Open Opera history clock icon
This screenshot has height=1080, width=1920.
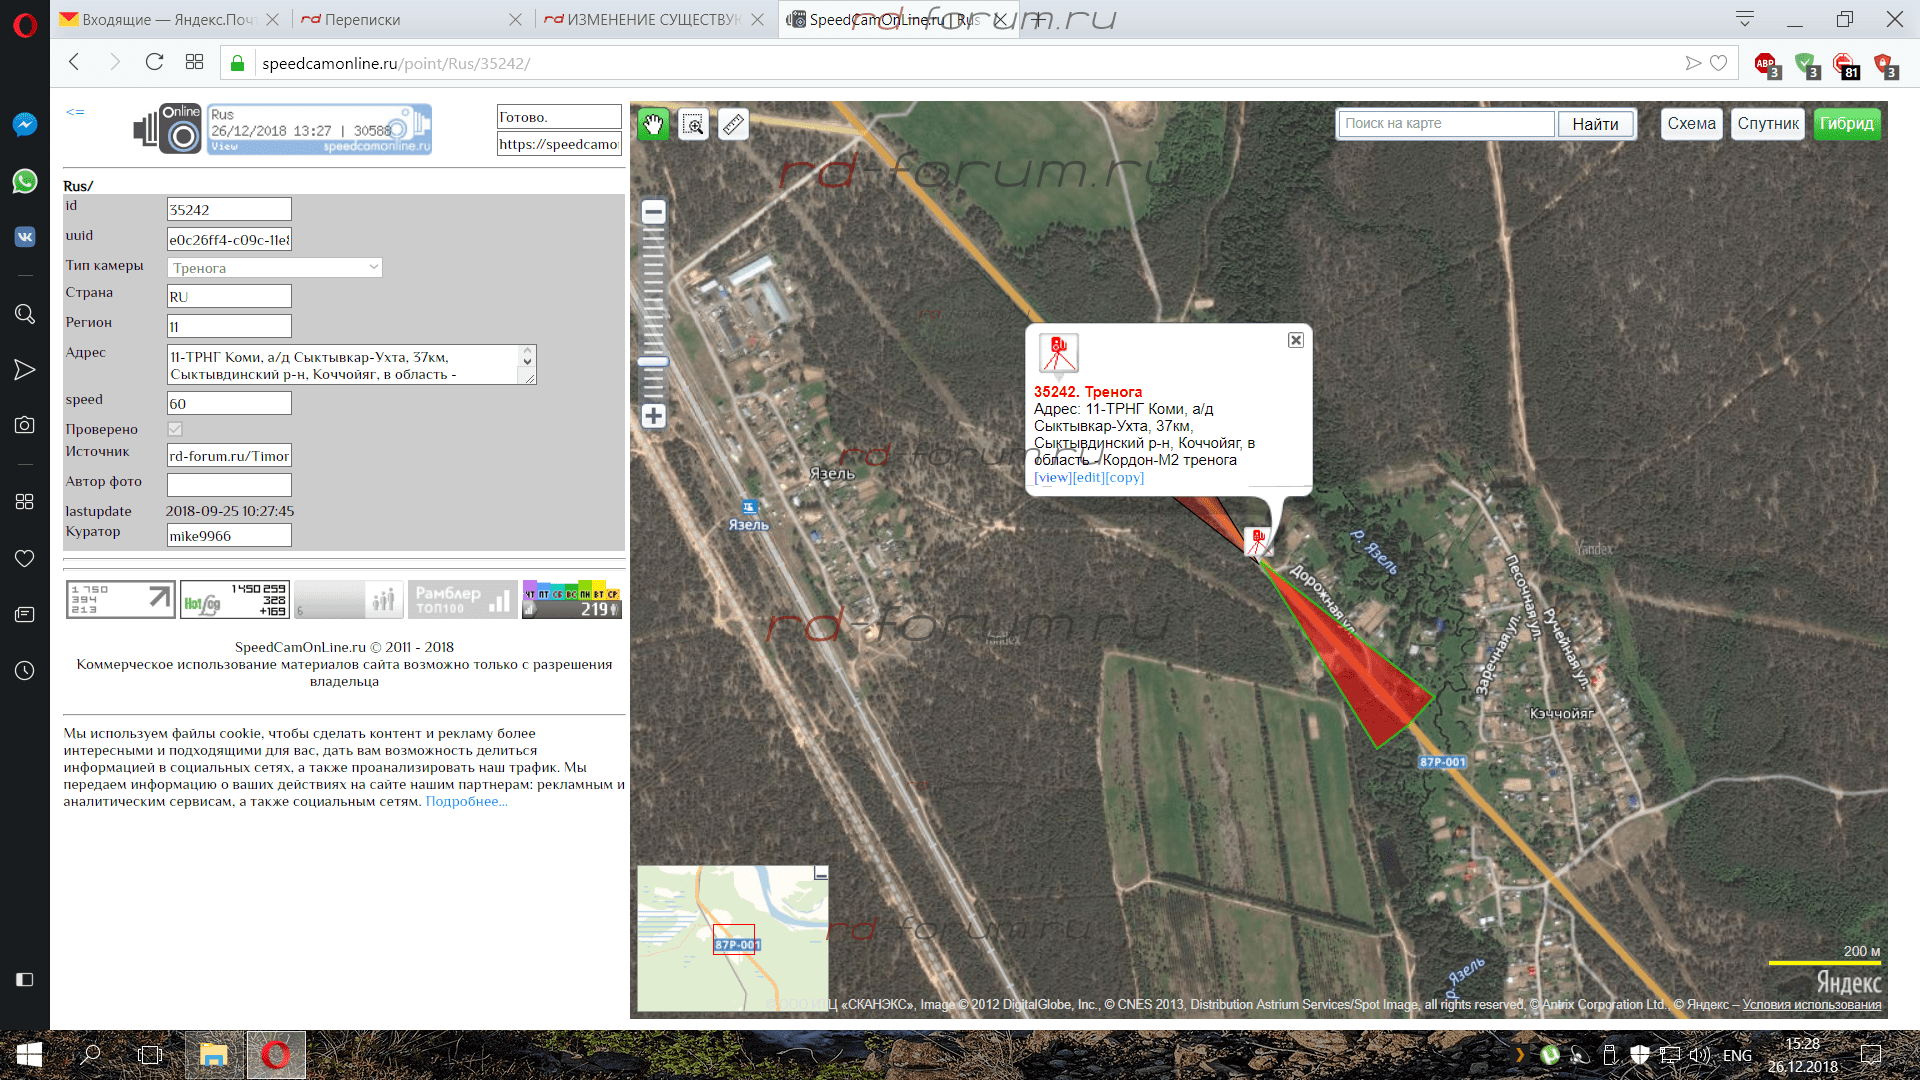25,670
